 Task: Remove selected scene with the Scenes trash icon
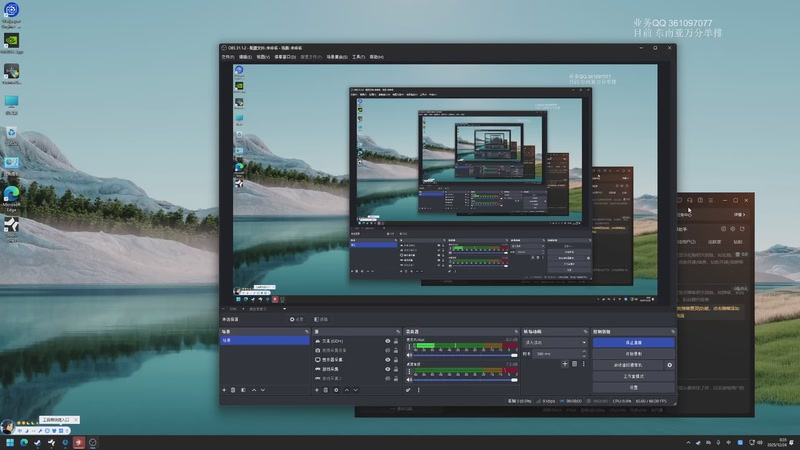(233, 390)
